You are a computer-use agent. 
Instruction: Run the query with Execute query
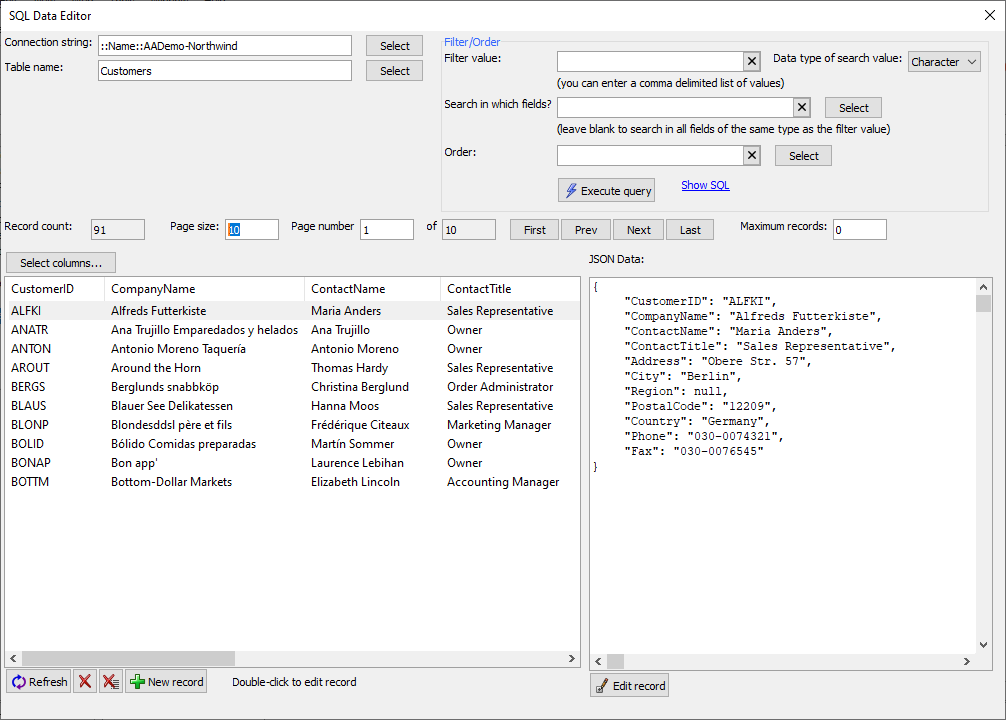(606, 191)
